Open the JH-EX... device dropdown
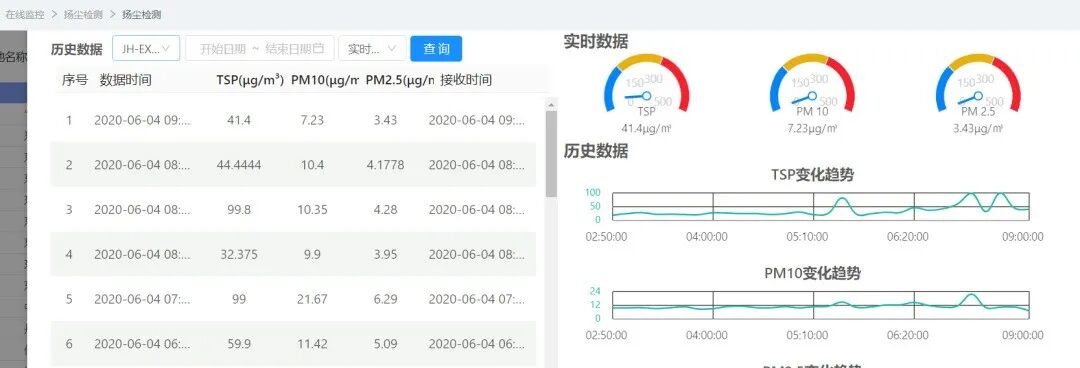The height and width of the screenshot is (368, 1080). (x=146, y=49)
